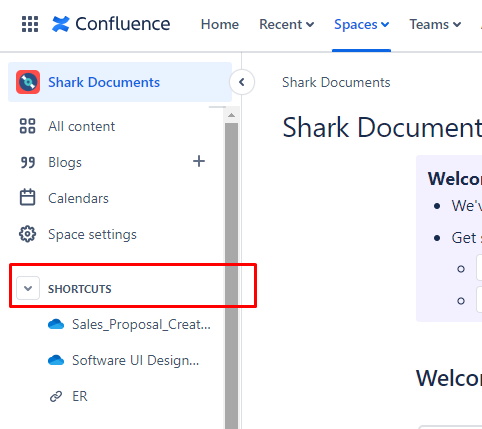Expand the Teams dropdown menu

pyautogui.click(x=435, y=24)
